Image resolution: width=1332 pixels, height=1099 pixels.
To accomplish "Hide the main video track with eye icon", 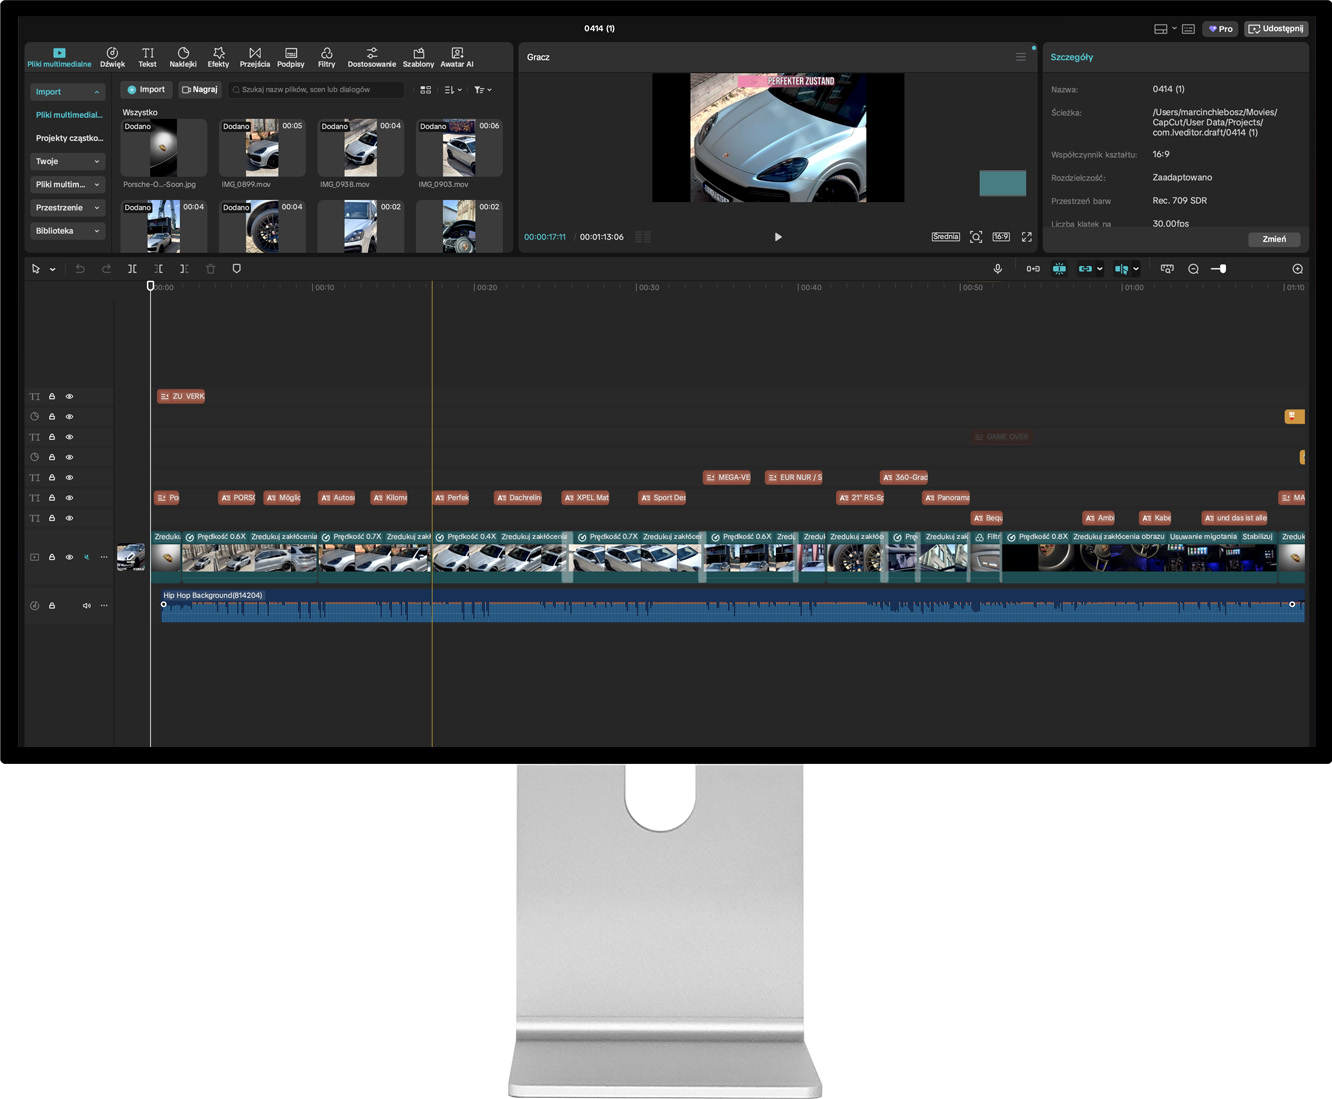I will [x=69, y=557].
